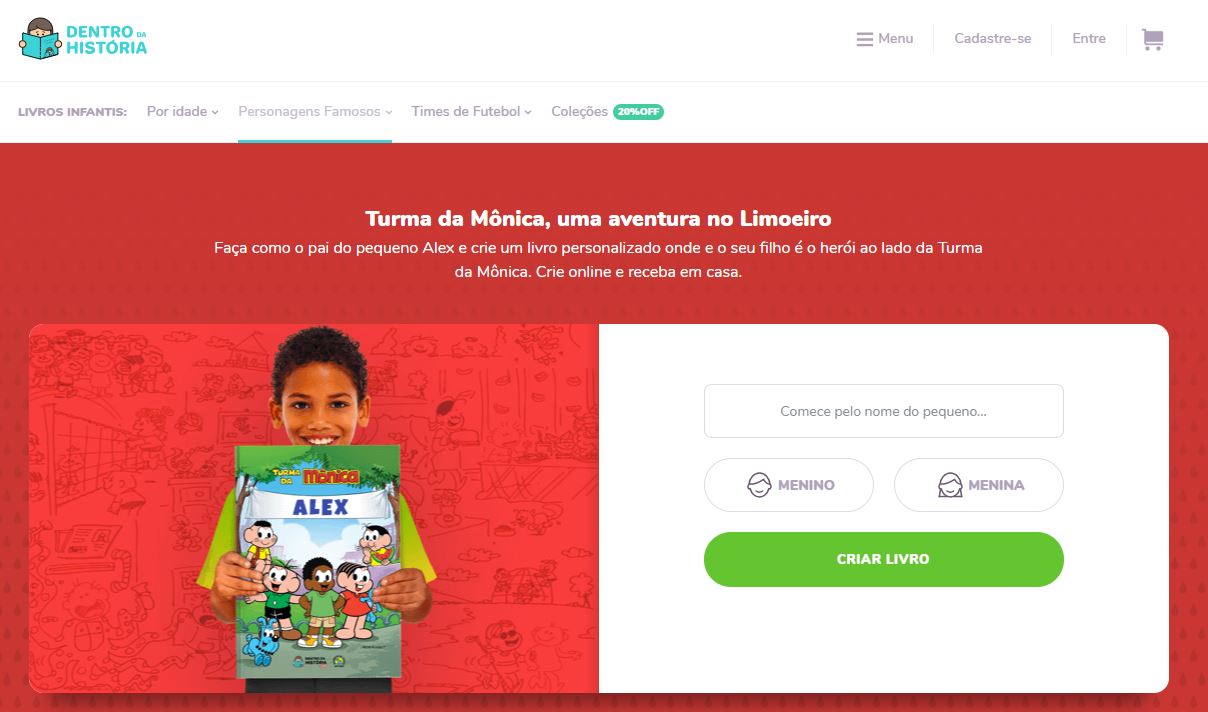Select the Menina gender option
The image size is (1208, 712).
pos(979,485)
